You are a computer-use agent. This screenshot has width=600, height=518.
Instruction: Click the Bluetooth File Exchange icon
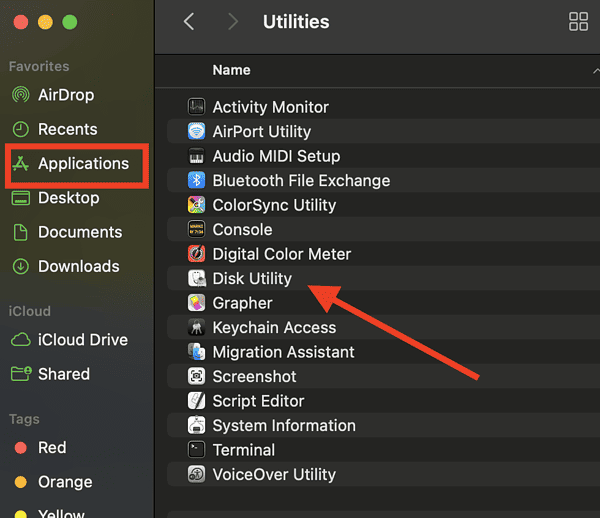[x=196, y=180]
